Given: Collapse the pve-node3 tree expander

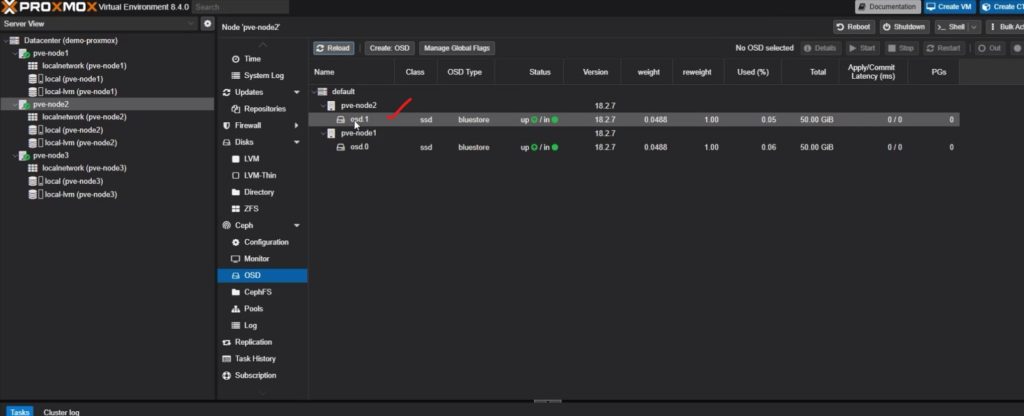Looking at the screenshot, I should [14, 155].
